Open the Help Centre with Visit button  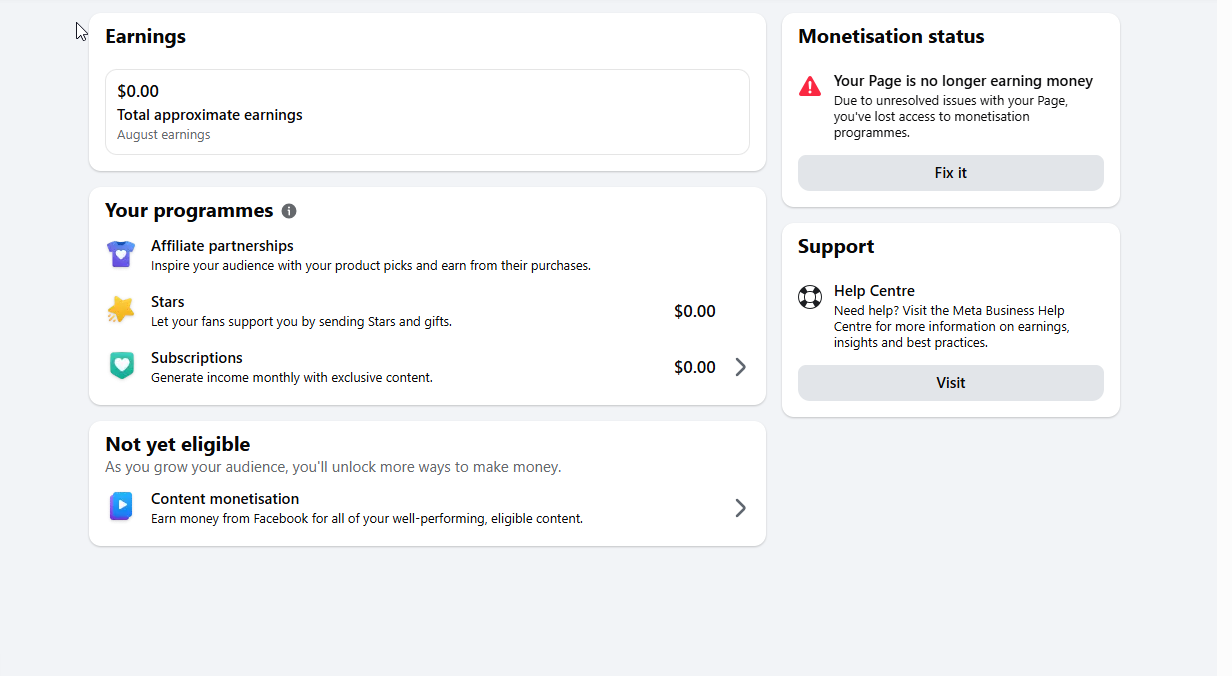[x=951, y=383]
